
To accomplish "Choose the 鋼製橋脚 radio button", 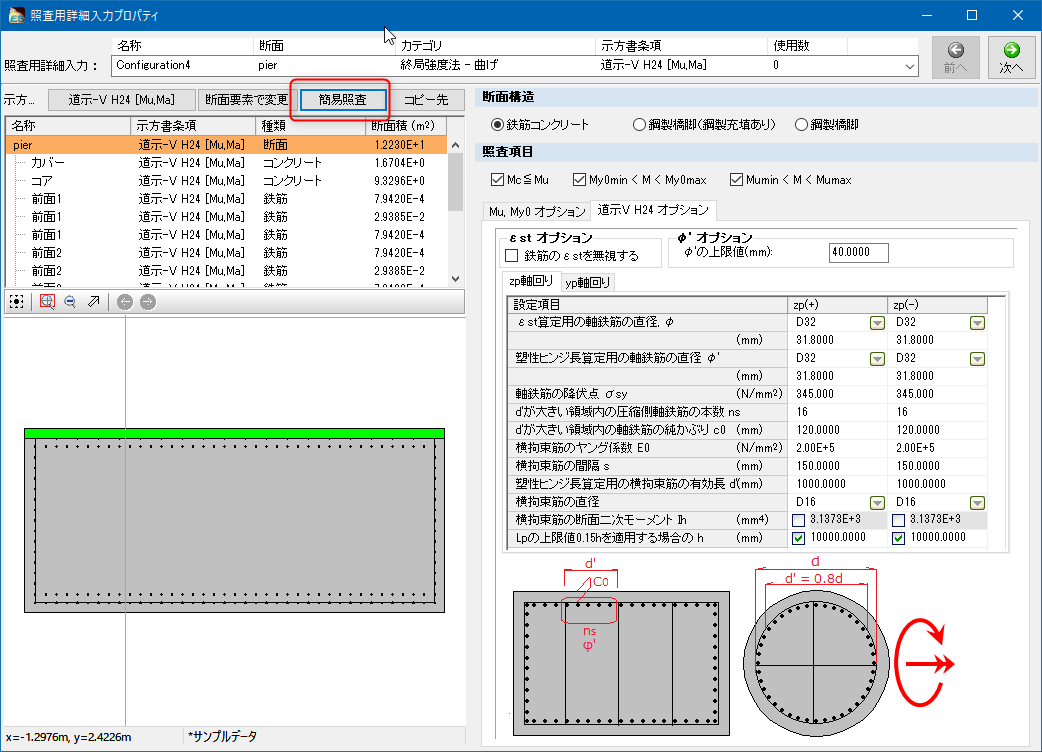I will pyautogui.click(x=801, y=125).
